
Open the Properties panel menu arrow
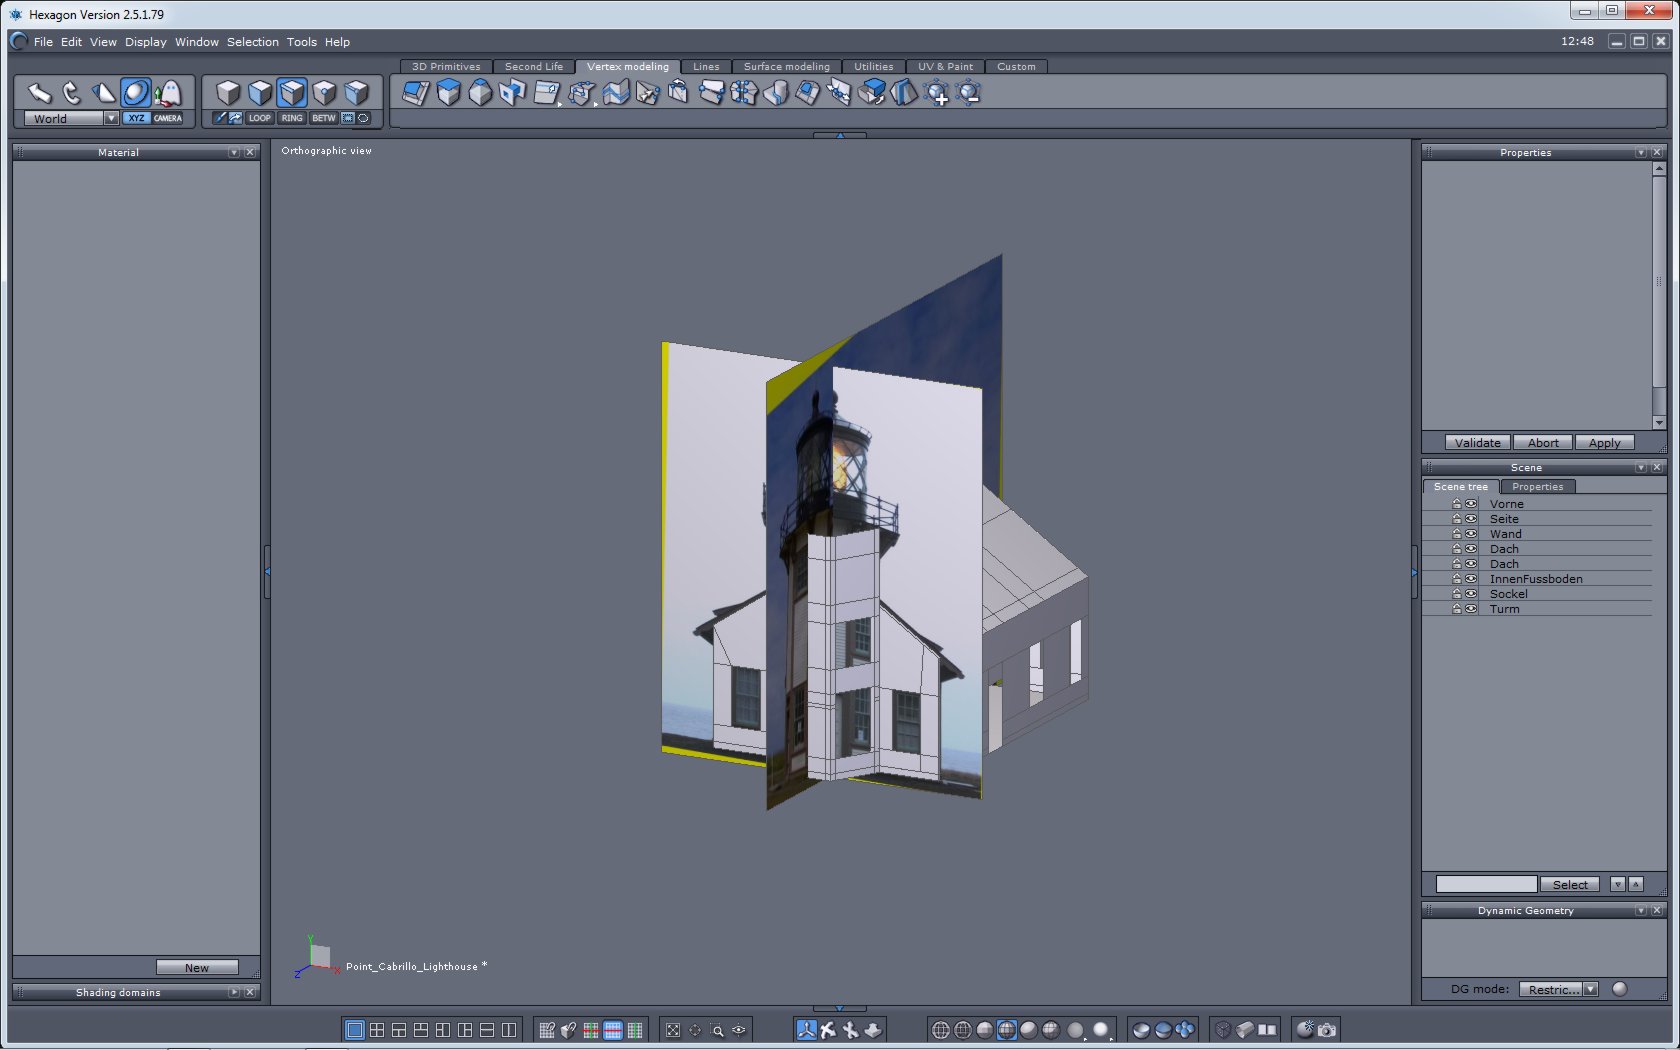pos(1641,153)
